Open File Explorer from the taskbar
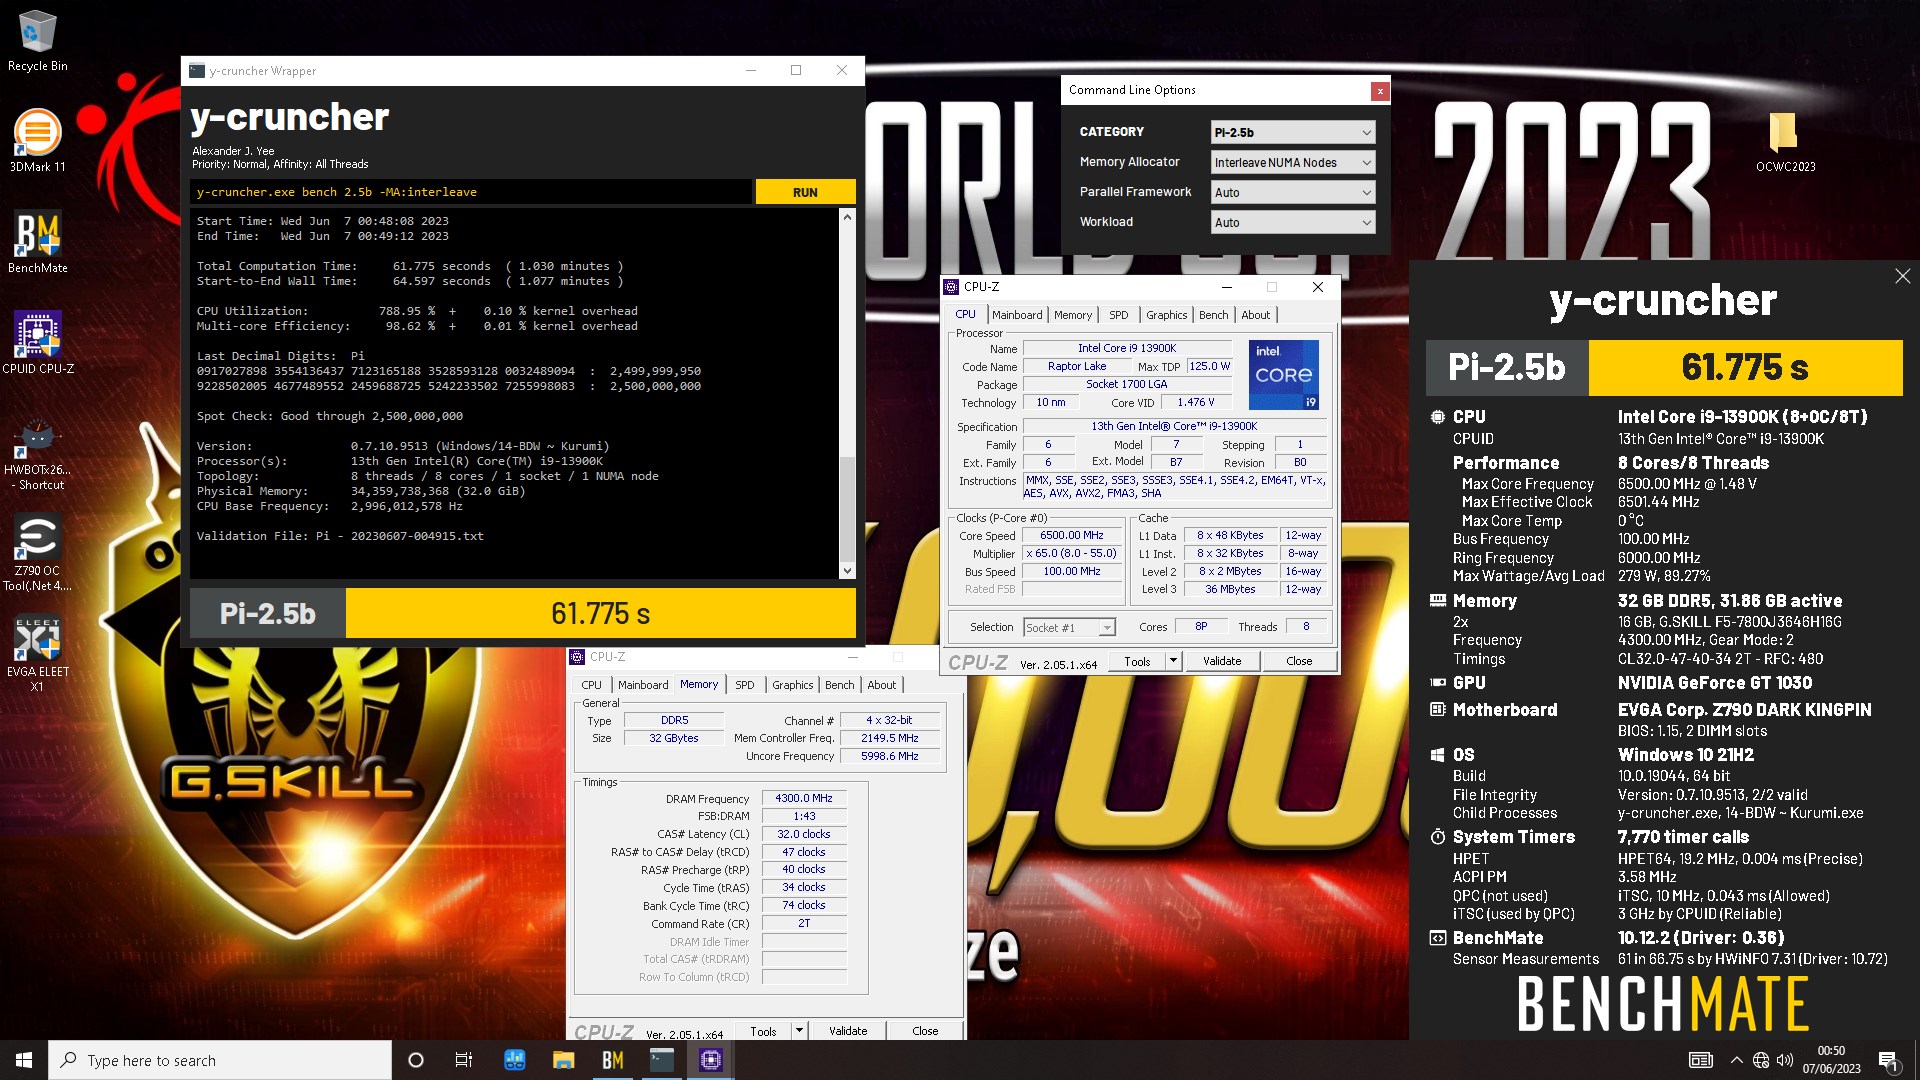 click(563, 1060)
